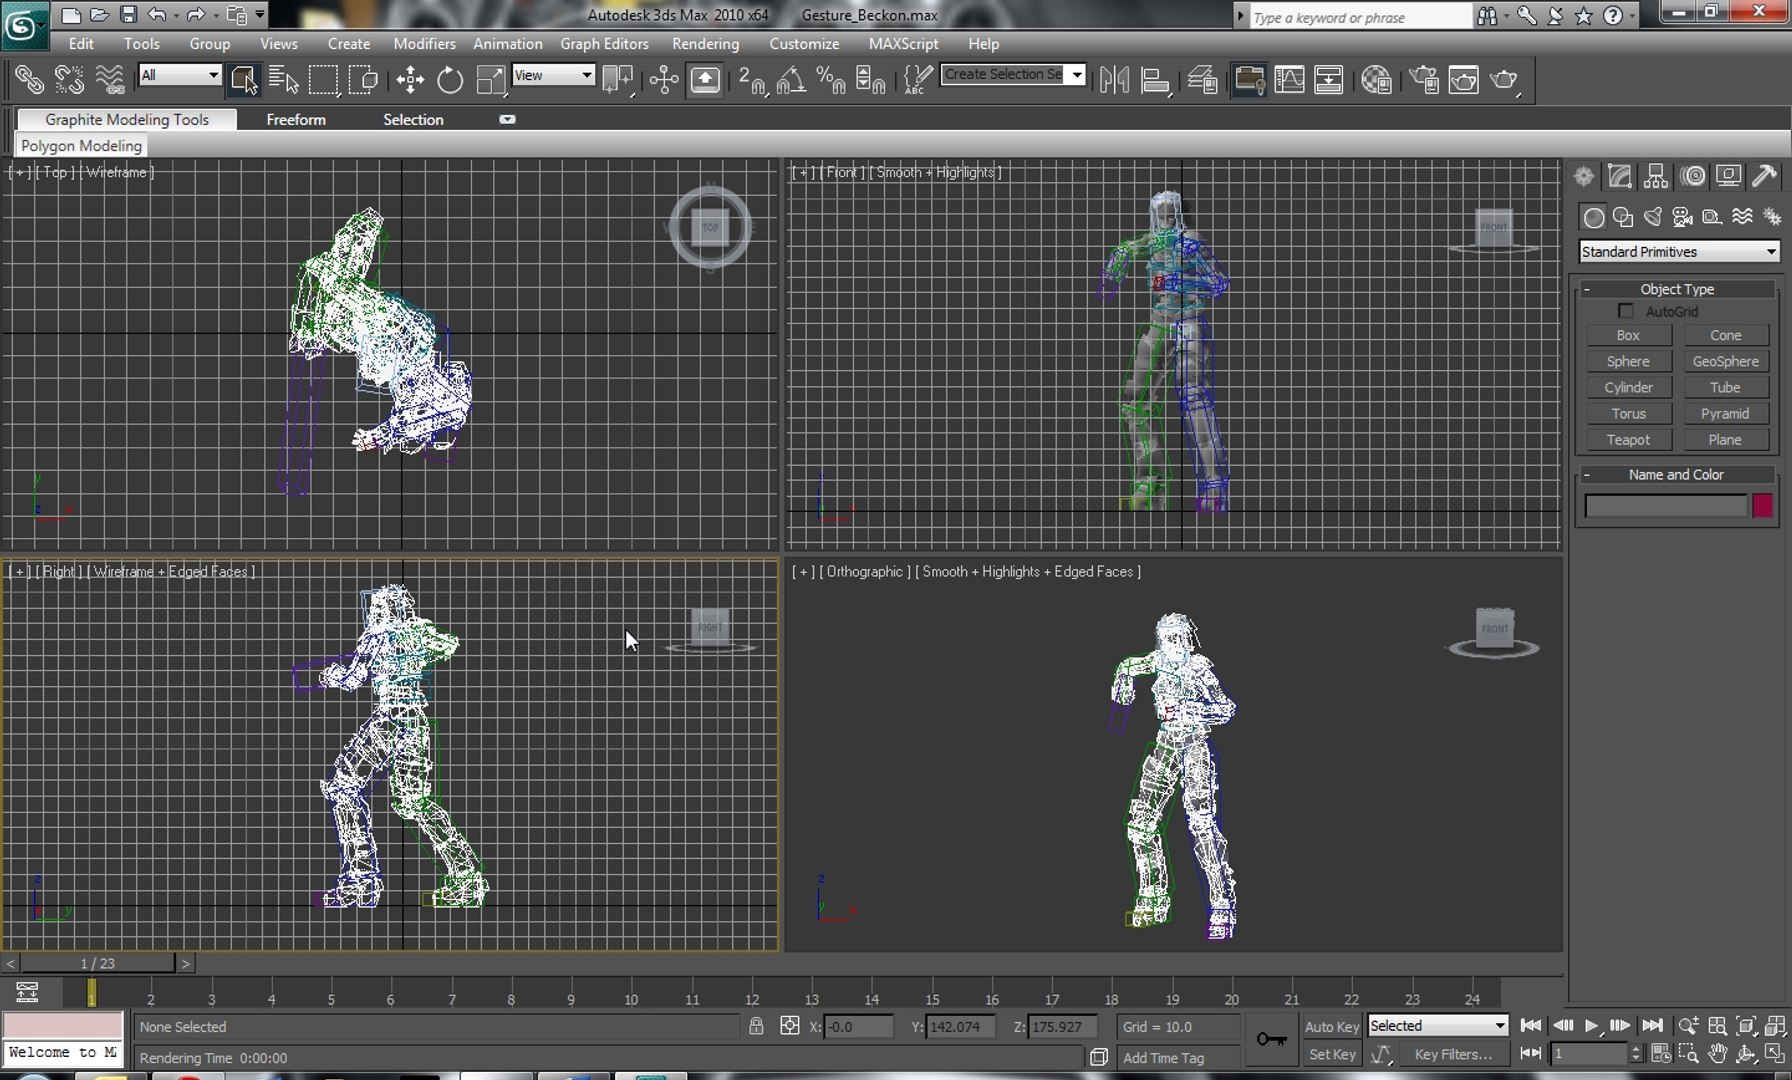
Task: Choose Rectangular Selection Region tool
Action: (x=324, y=80)
